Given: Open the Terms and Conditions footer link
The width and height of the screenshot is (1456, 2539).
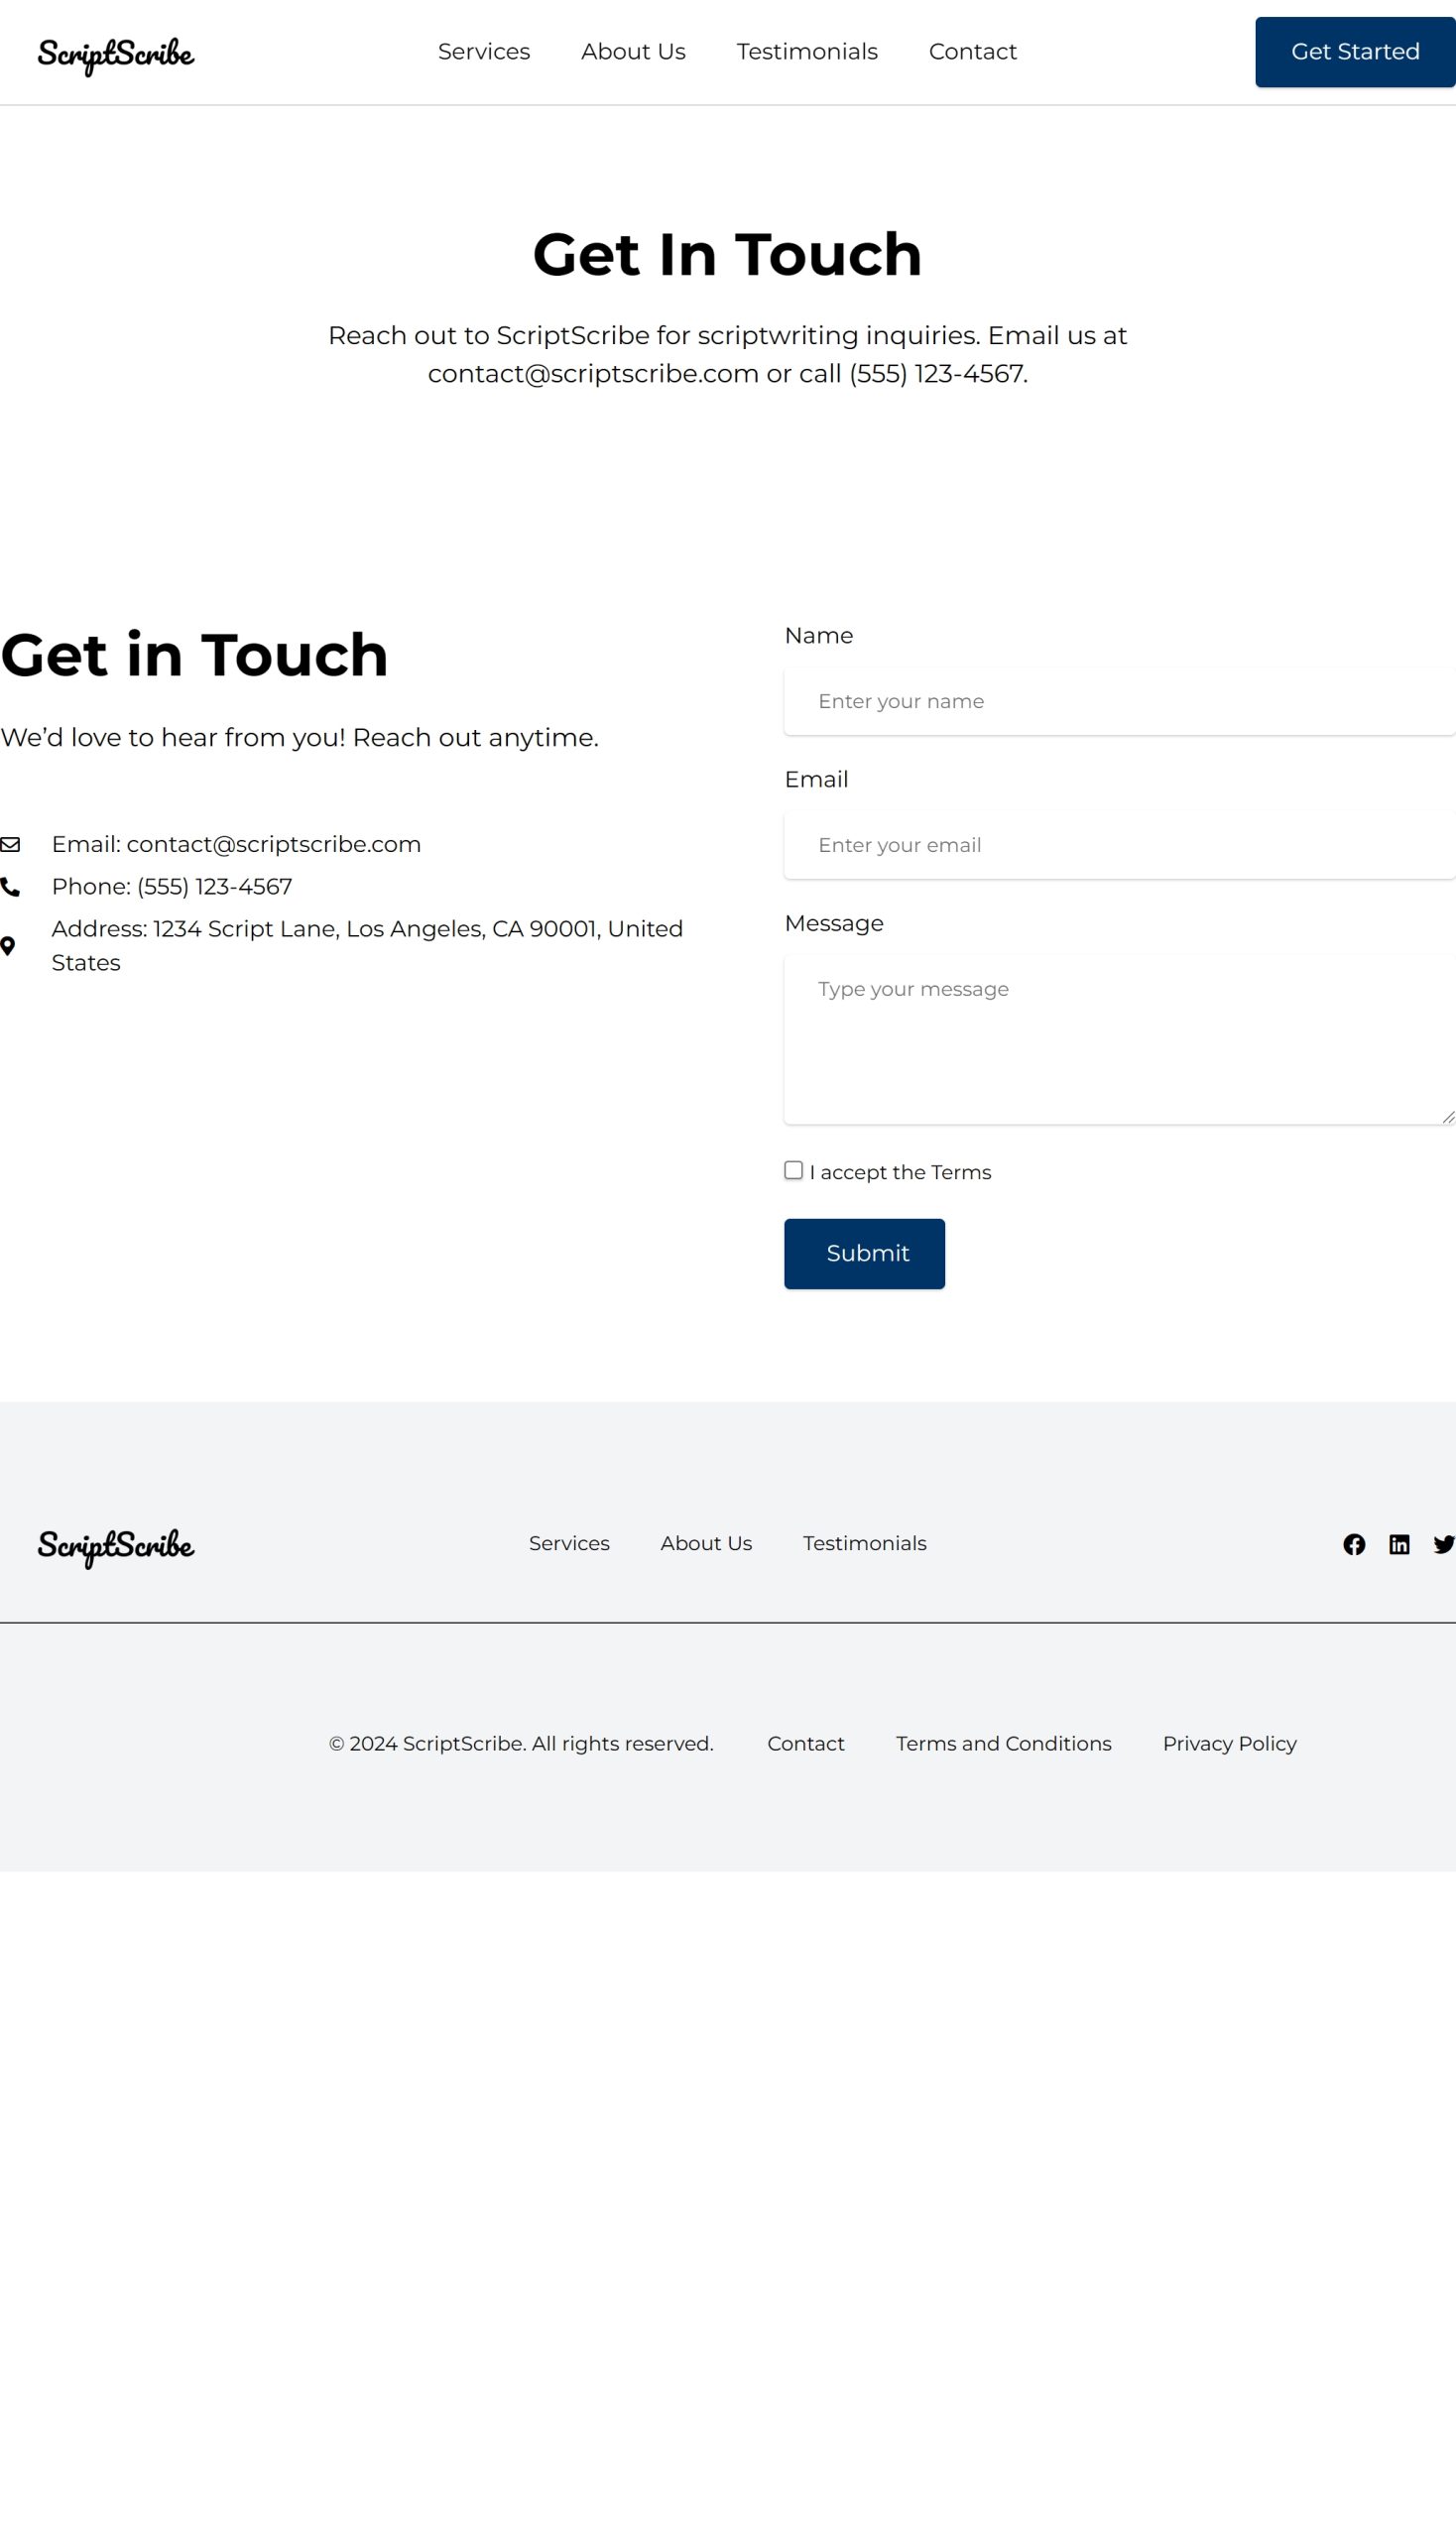Looking at the screenshot, I should (1003, 1744).
